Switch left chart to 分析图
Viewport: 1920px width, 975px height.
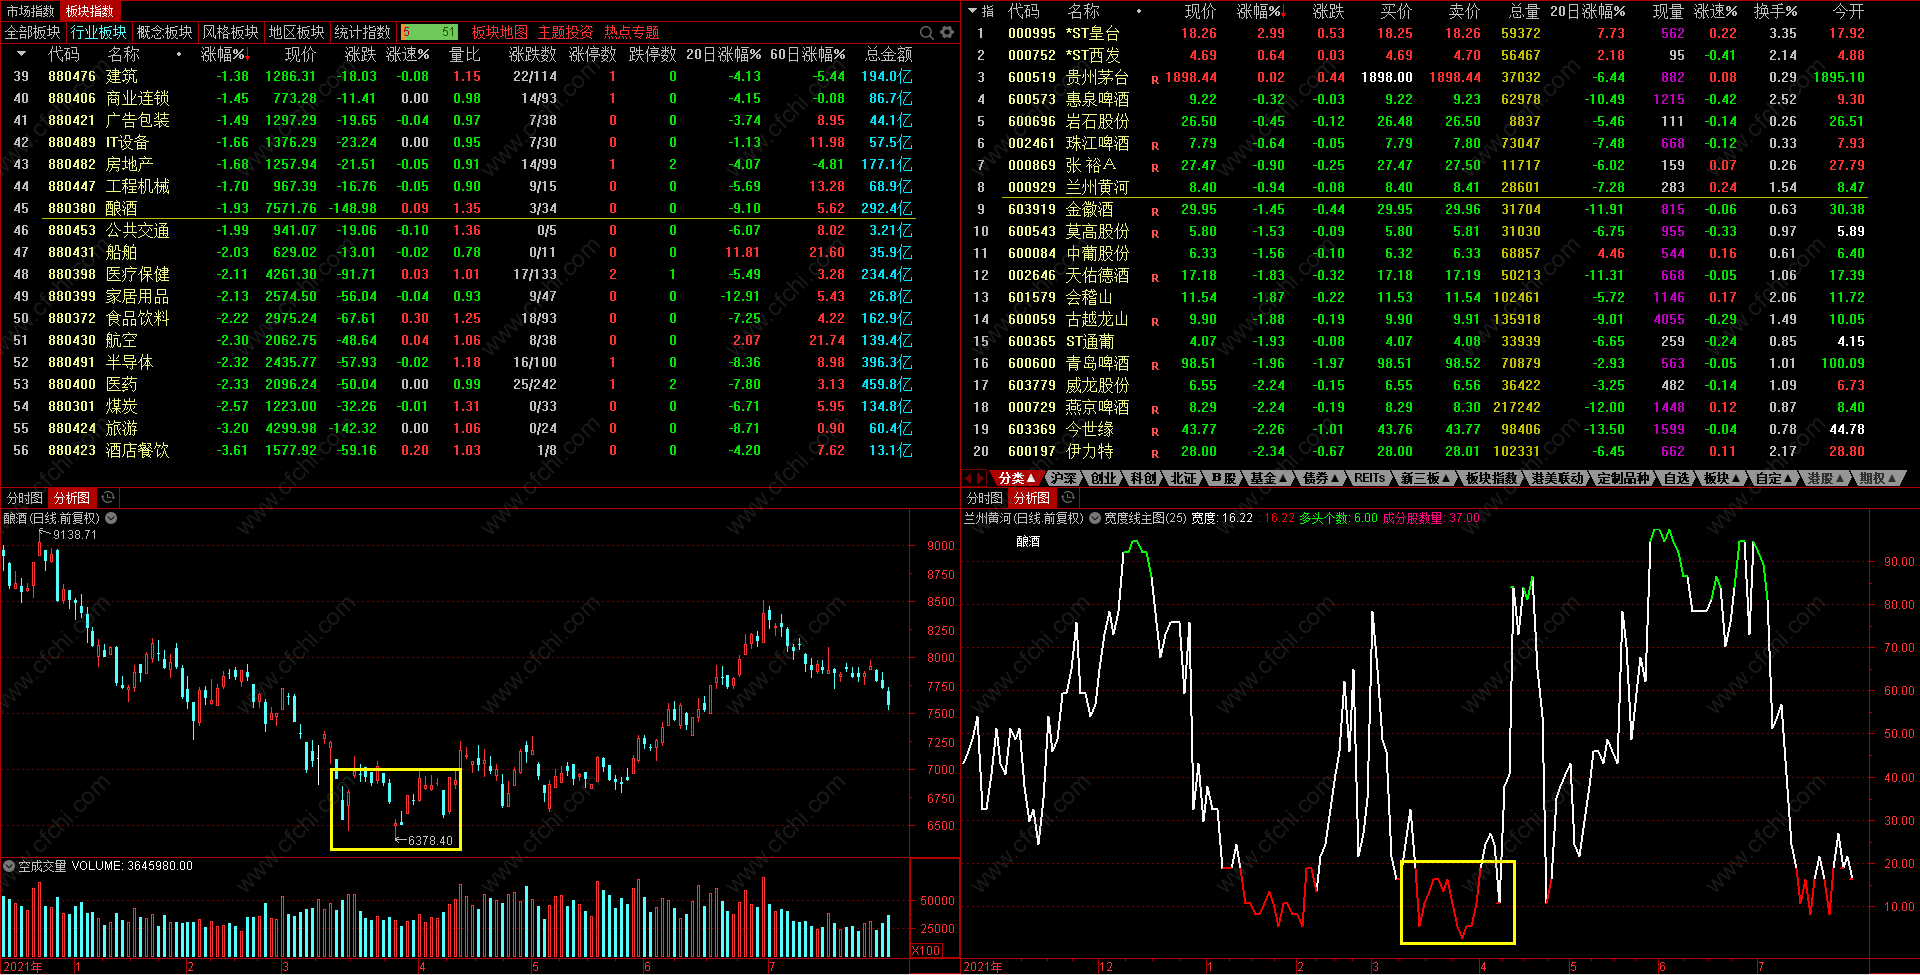pos(72,497)
